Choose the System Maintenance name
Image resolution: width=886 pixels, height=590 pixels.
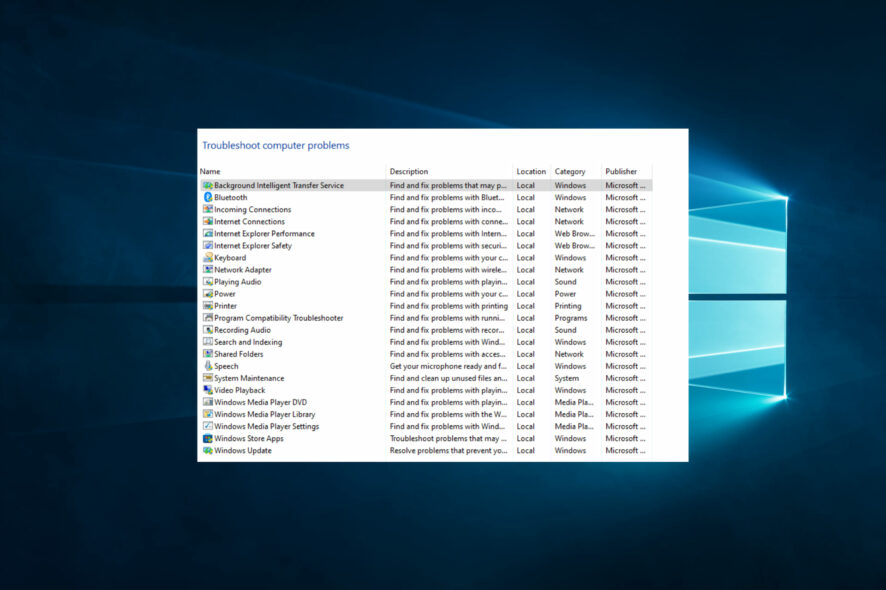click(249, 378)
